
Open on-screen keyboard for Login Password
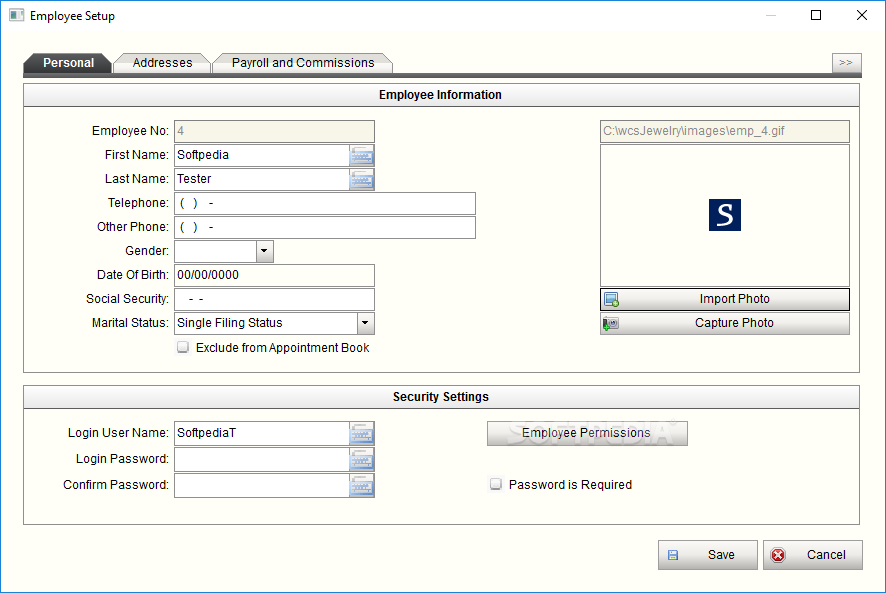[361, 459]
